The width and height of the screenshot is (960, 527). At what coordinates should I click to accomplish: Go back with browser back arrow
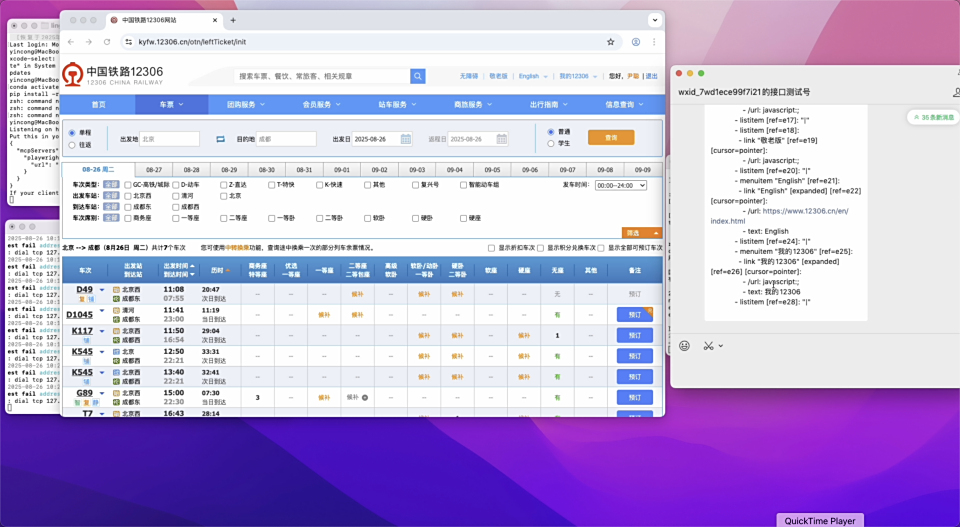click(x=71, y=42)
